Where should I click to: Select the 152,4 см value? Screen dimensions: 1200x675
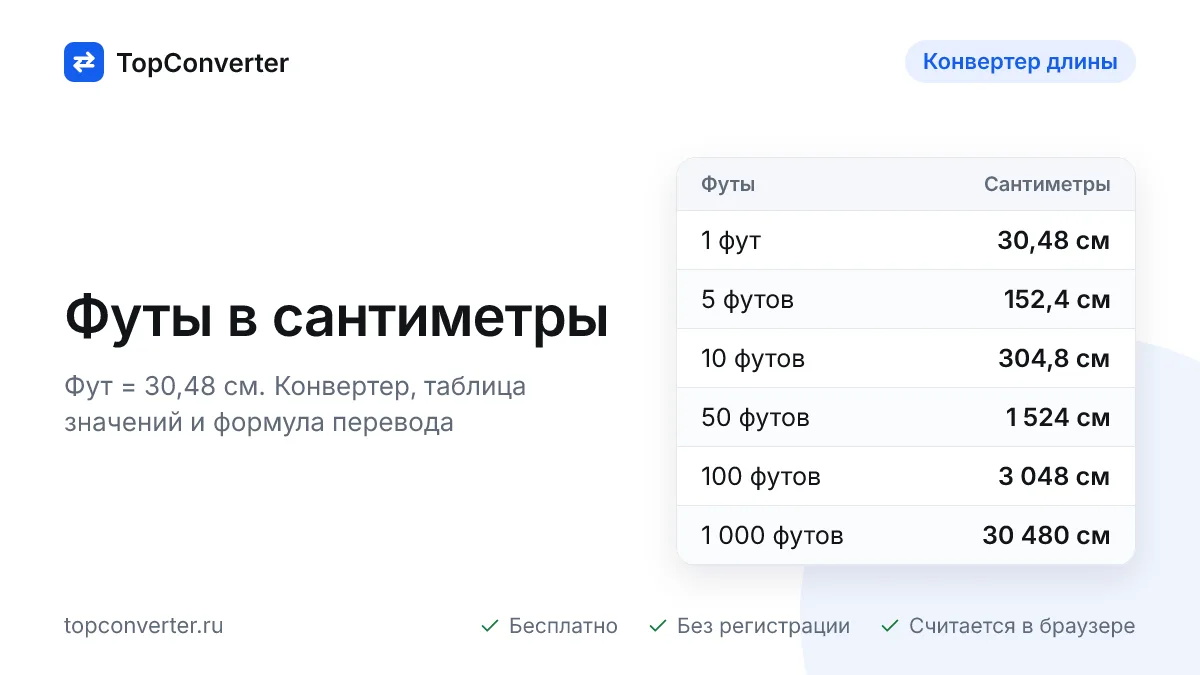pyautogui.click(x=1057, y=299)
